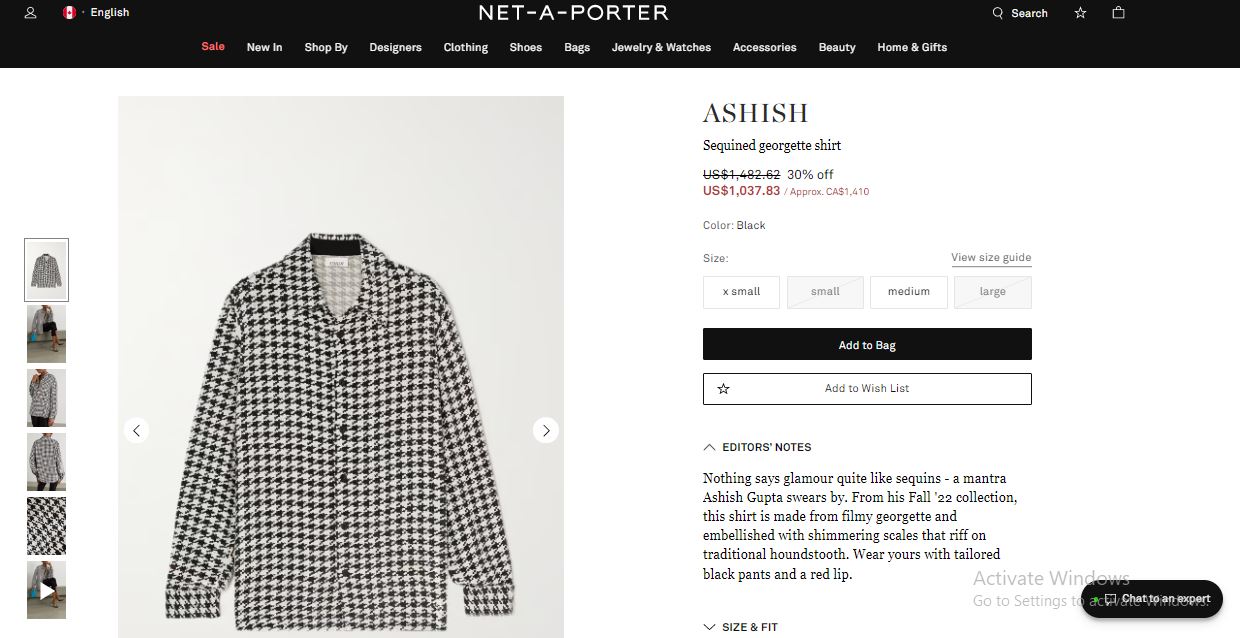Open the wish list star in header
1240x638 pixels.
point(1080,13)
